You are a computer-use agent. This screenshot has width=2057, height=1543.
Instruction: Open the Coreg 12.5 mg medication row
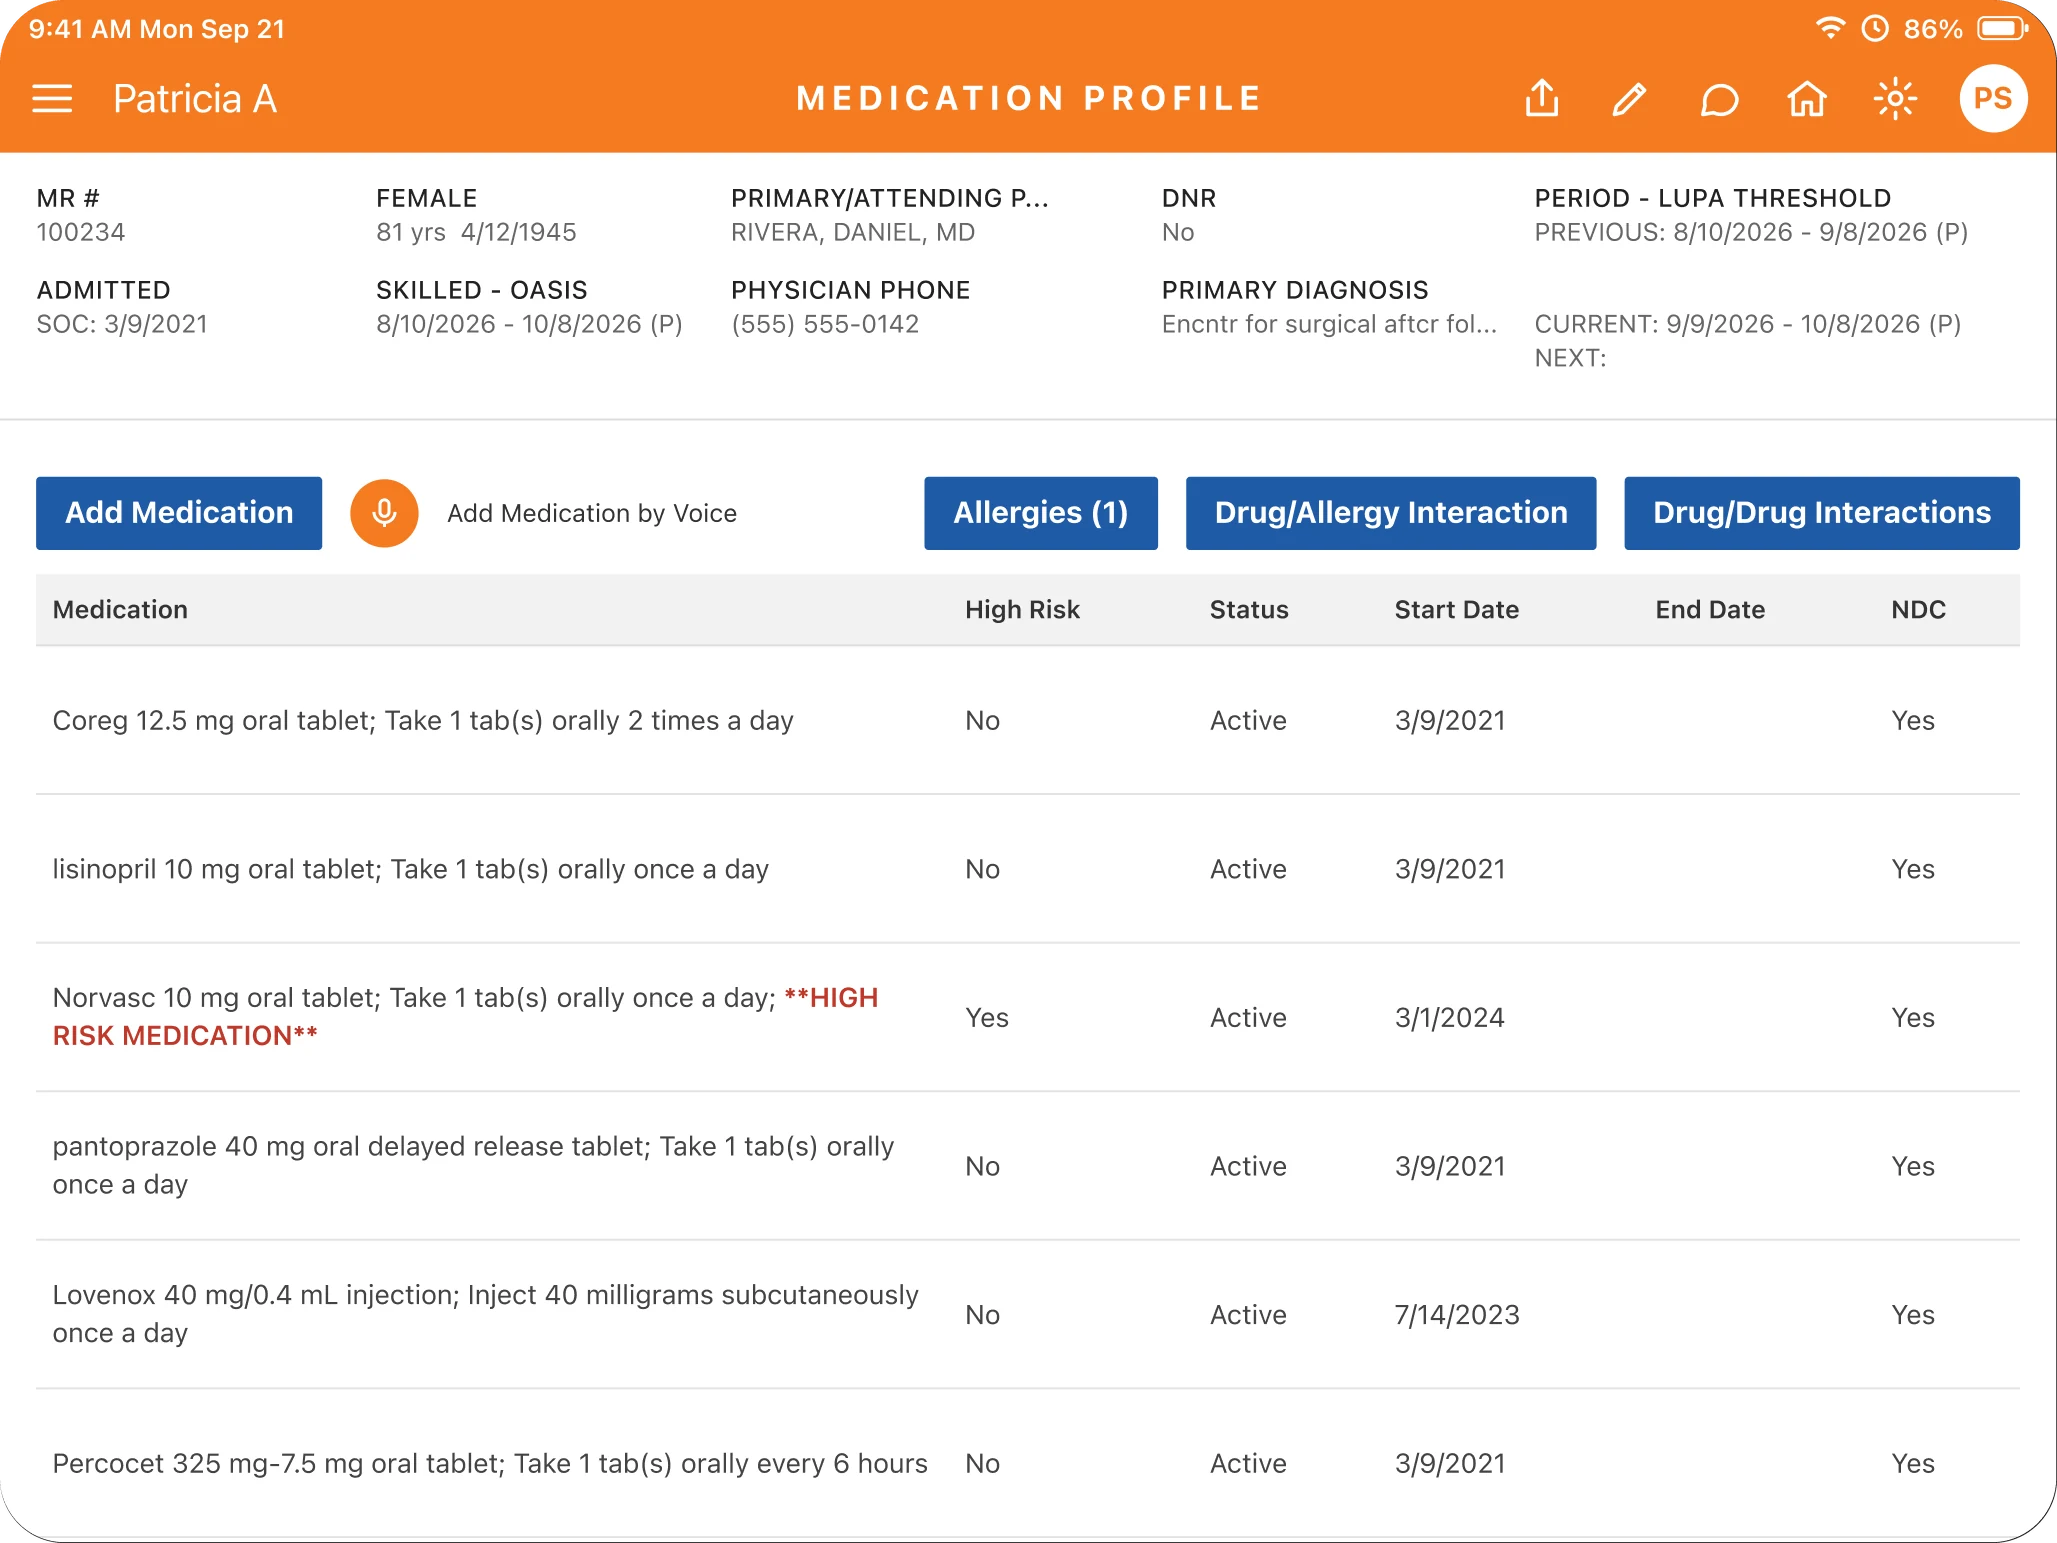[x=1027, y=720]
